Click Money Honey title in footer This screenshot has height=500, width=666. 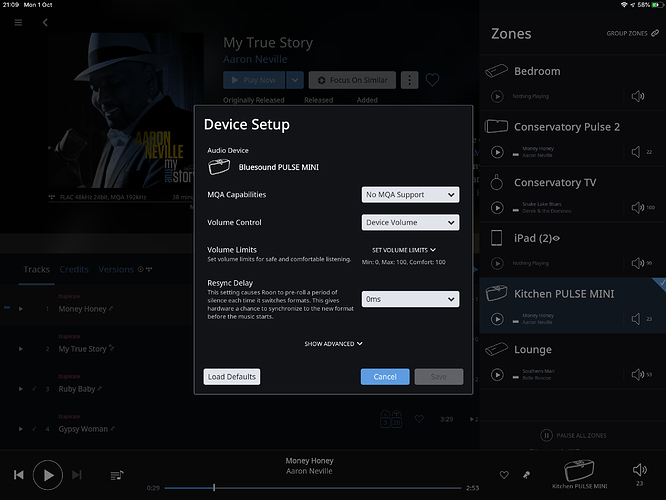click(x=309, y=460)
